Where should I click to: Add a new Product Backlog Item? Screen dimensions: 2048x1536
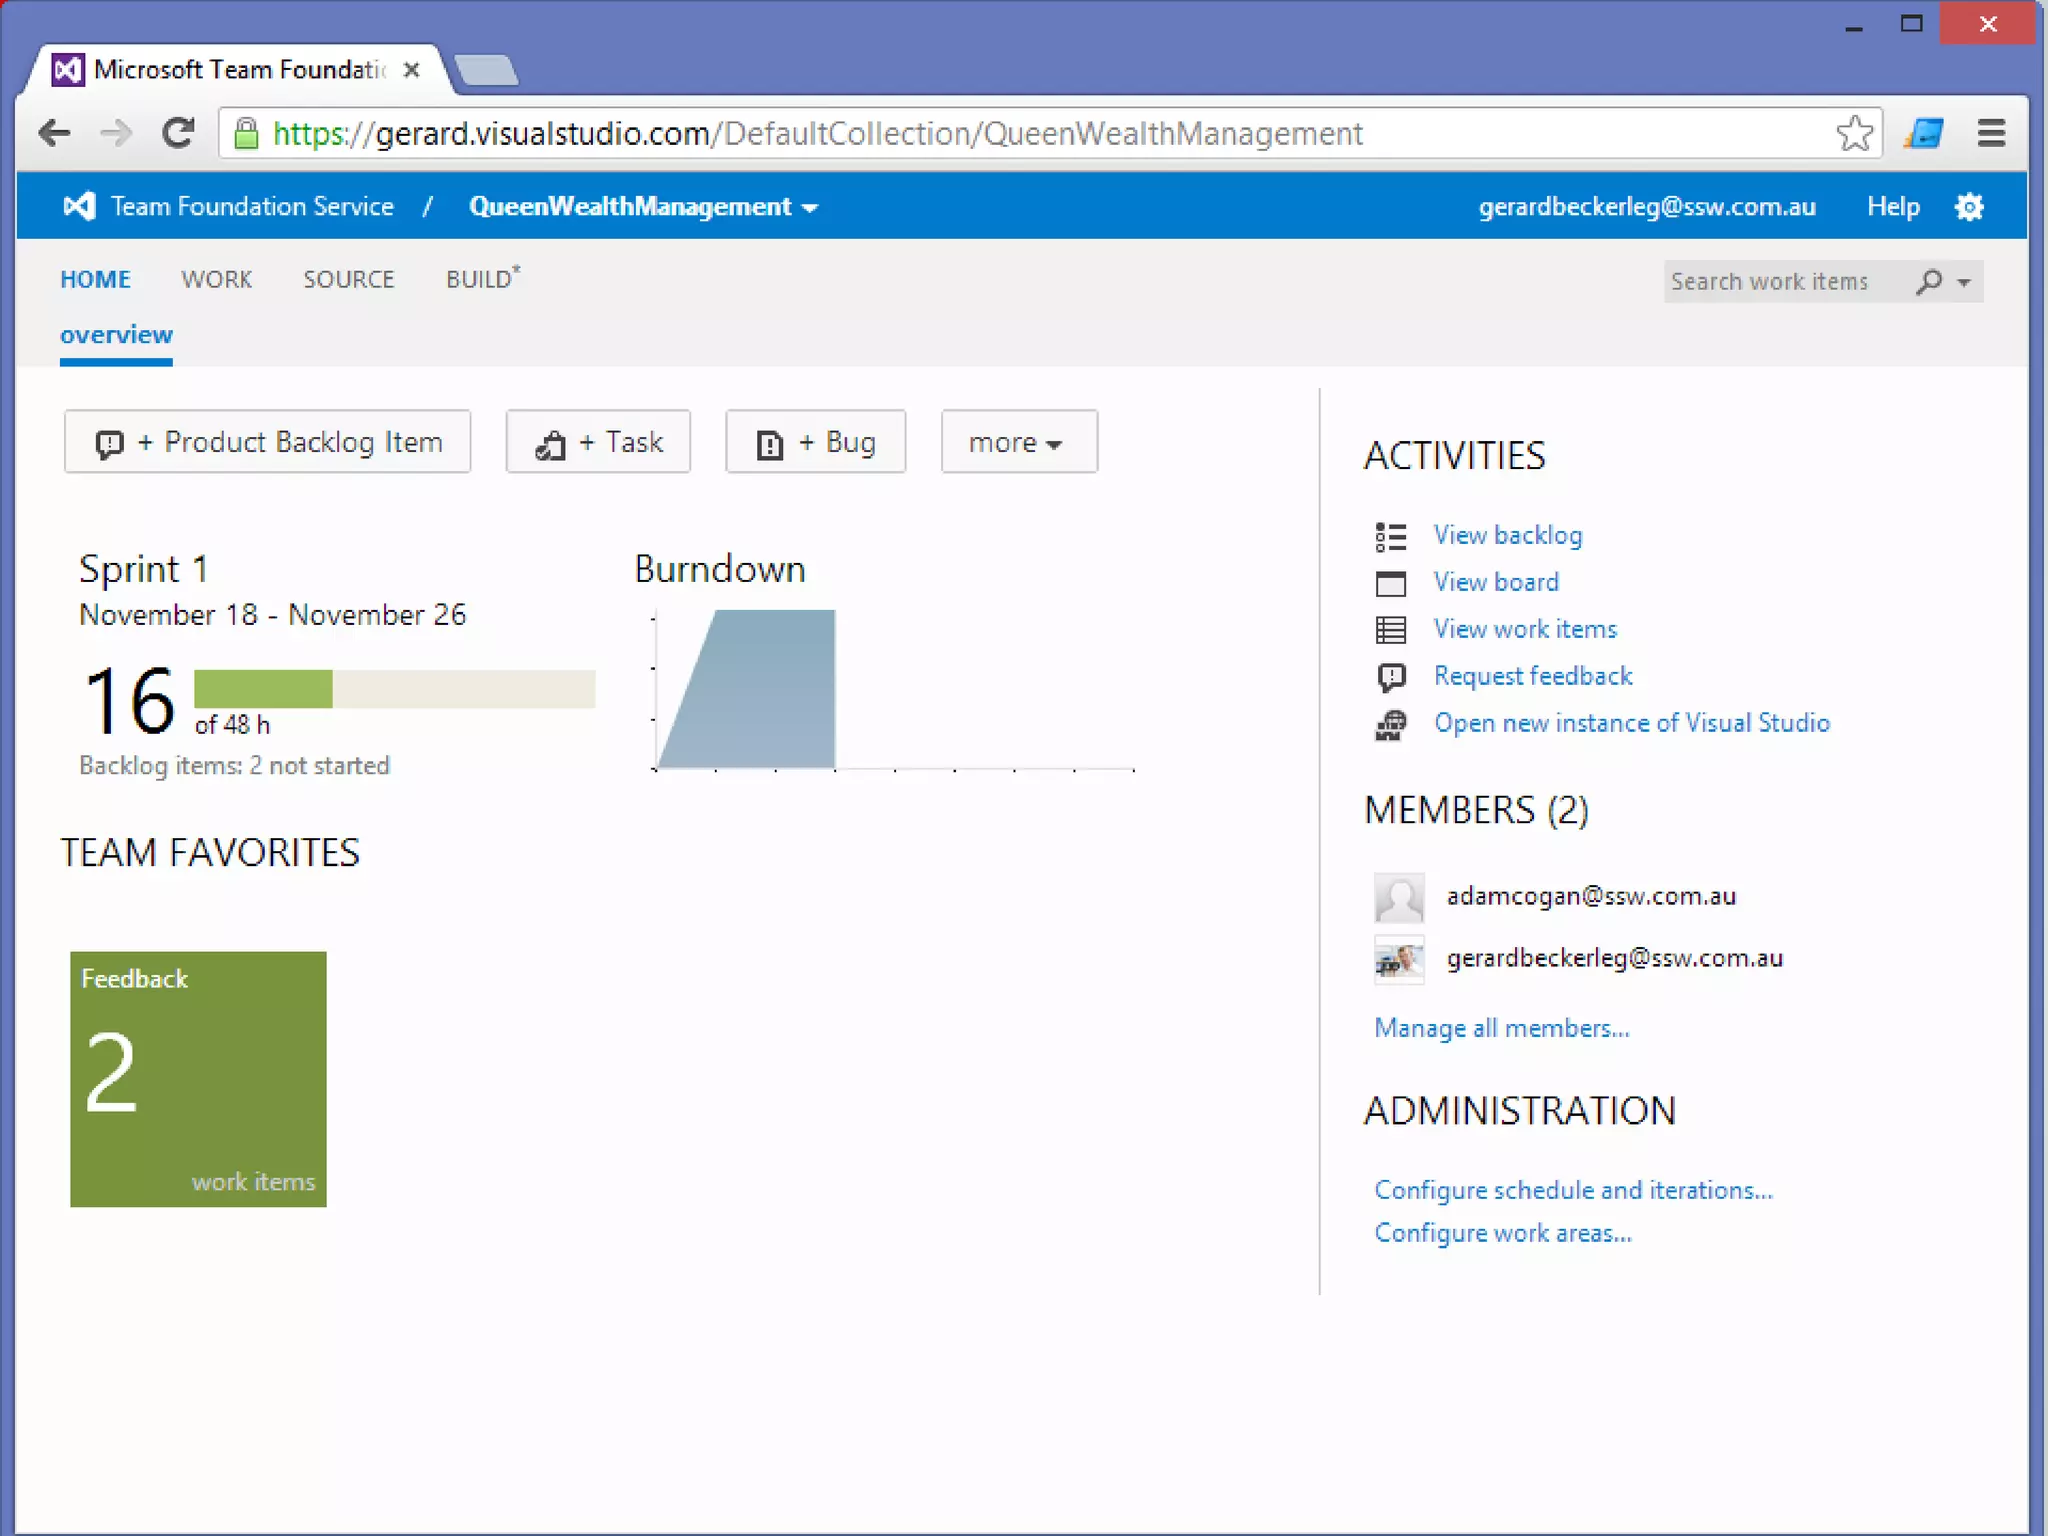pos(267,442)
